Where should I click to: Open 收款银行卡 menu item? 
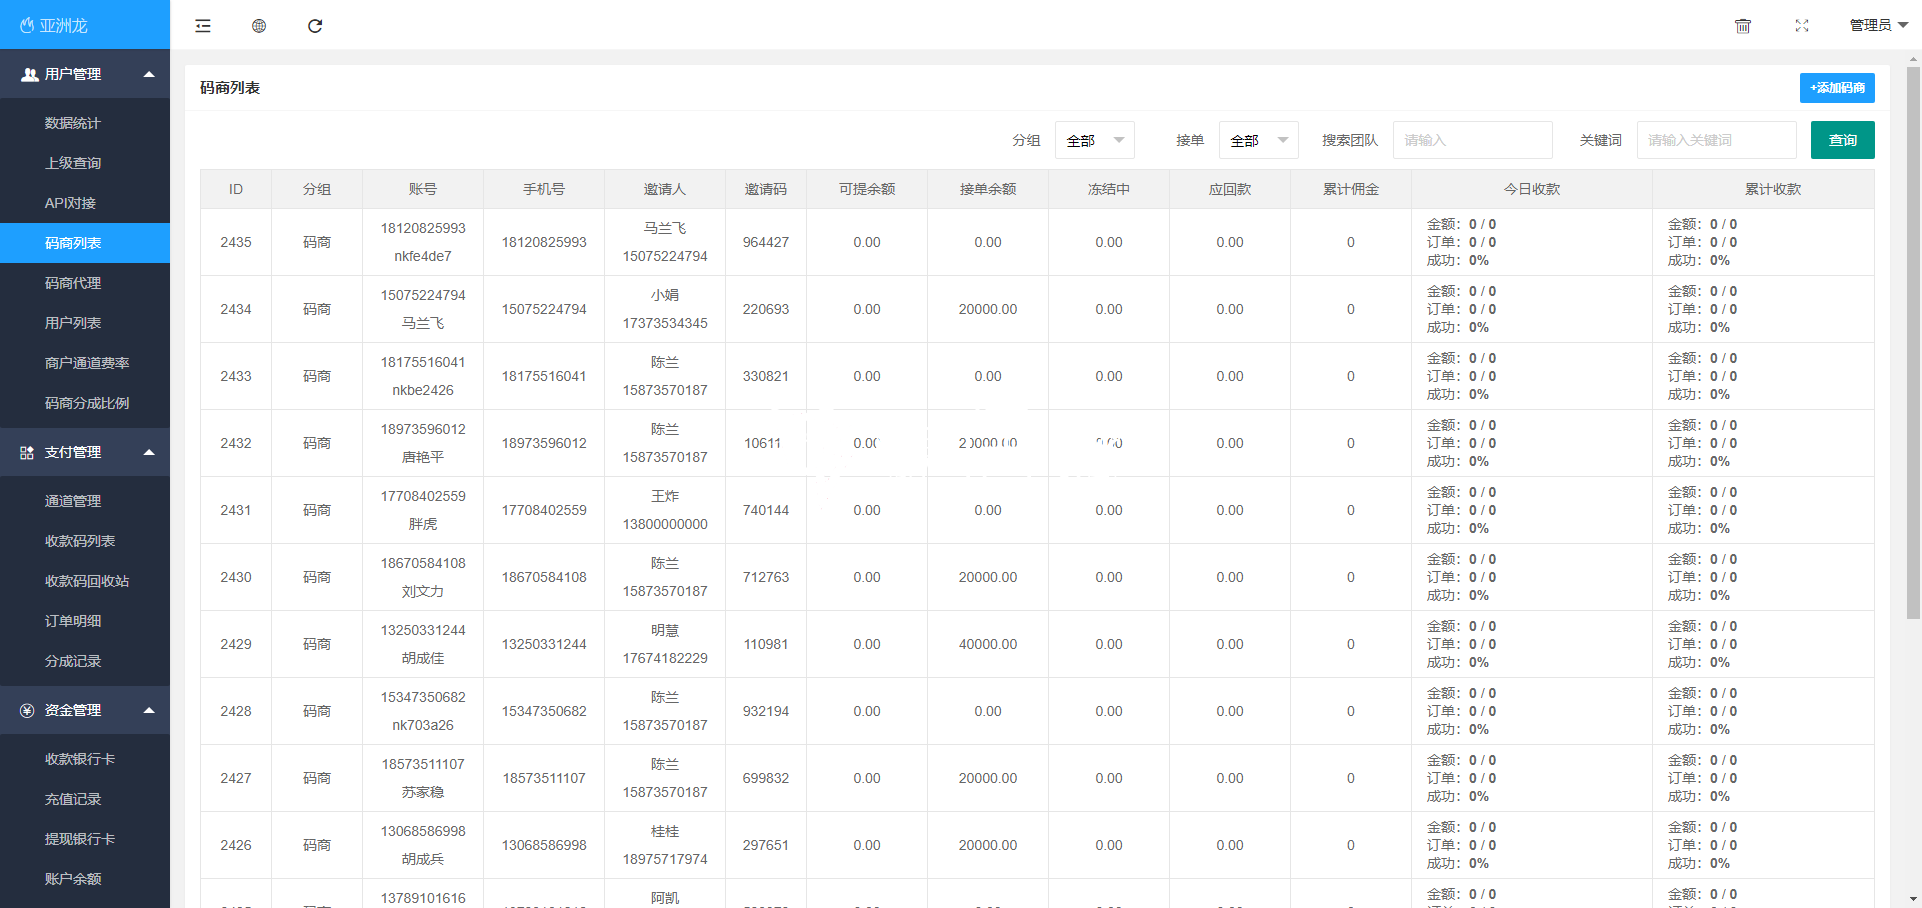click(85, 759)
